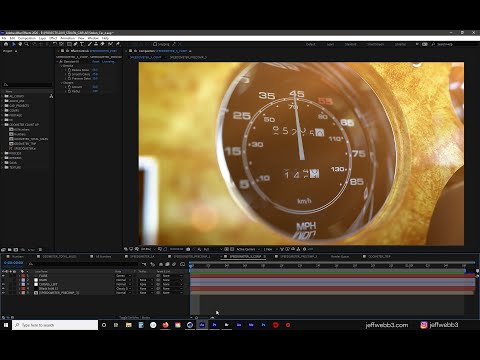Switch to the Default workspace
This screenshot has width=480, height=360.
[x=311, y=44]
